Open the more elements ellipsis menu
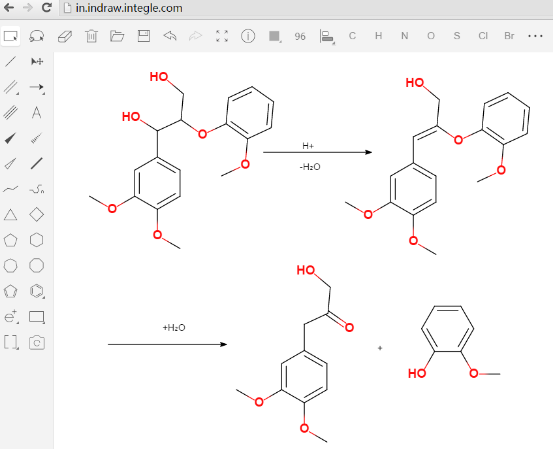553x449 pixels. pos(535,36)
